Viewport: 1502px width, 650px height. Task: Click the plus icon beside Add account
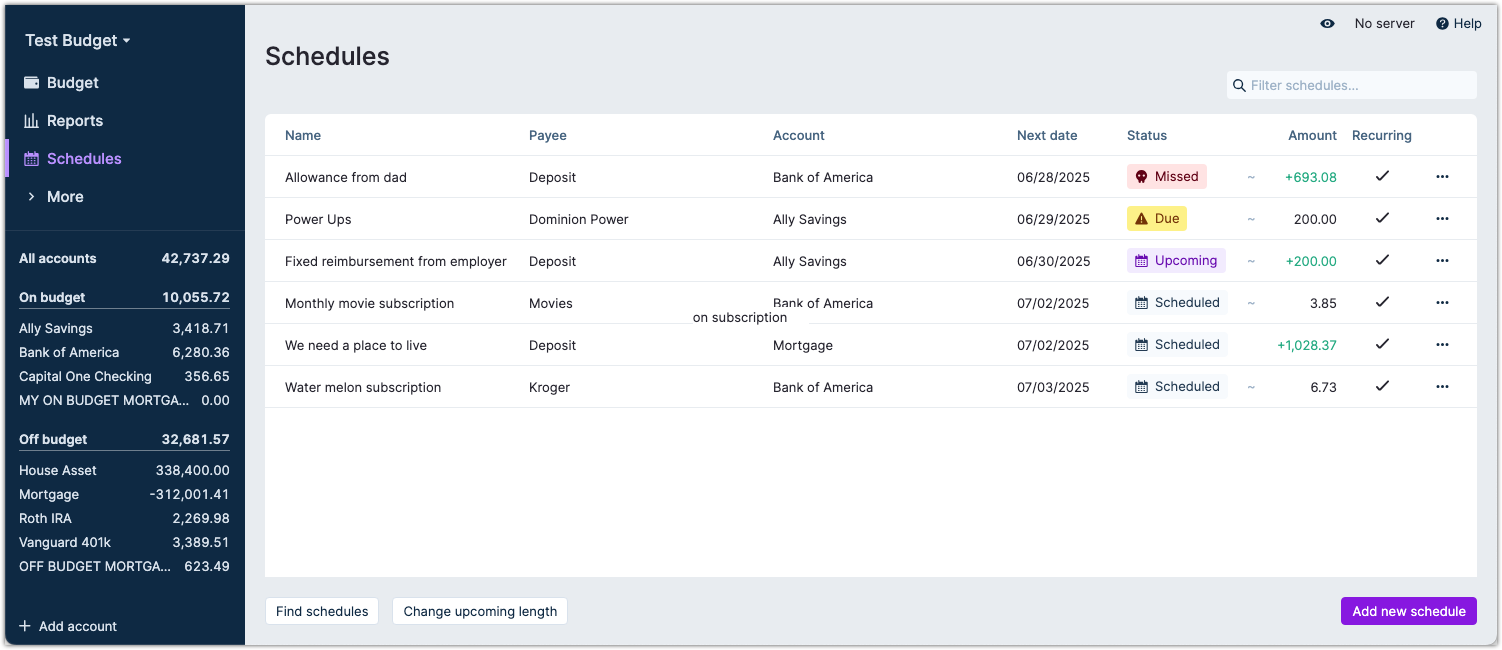click(25, 625)
